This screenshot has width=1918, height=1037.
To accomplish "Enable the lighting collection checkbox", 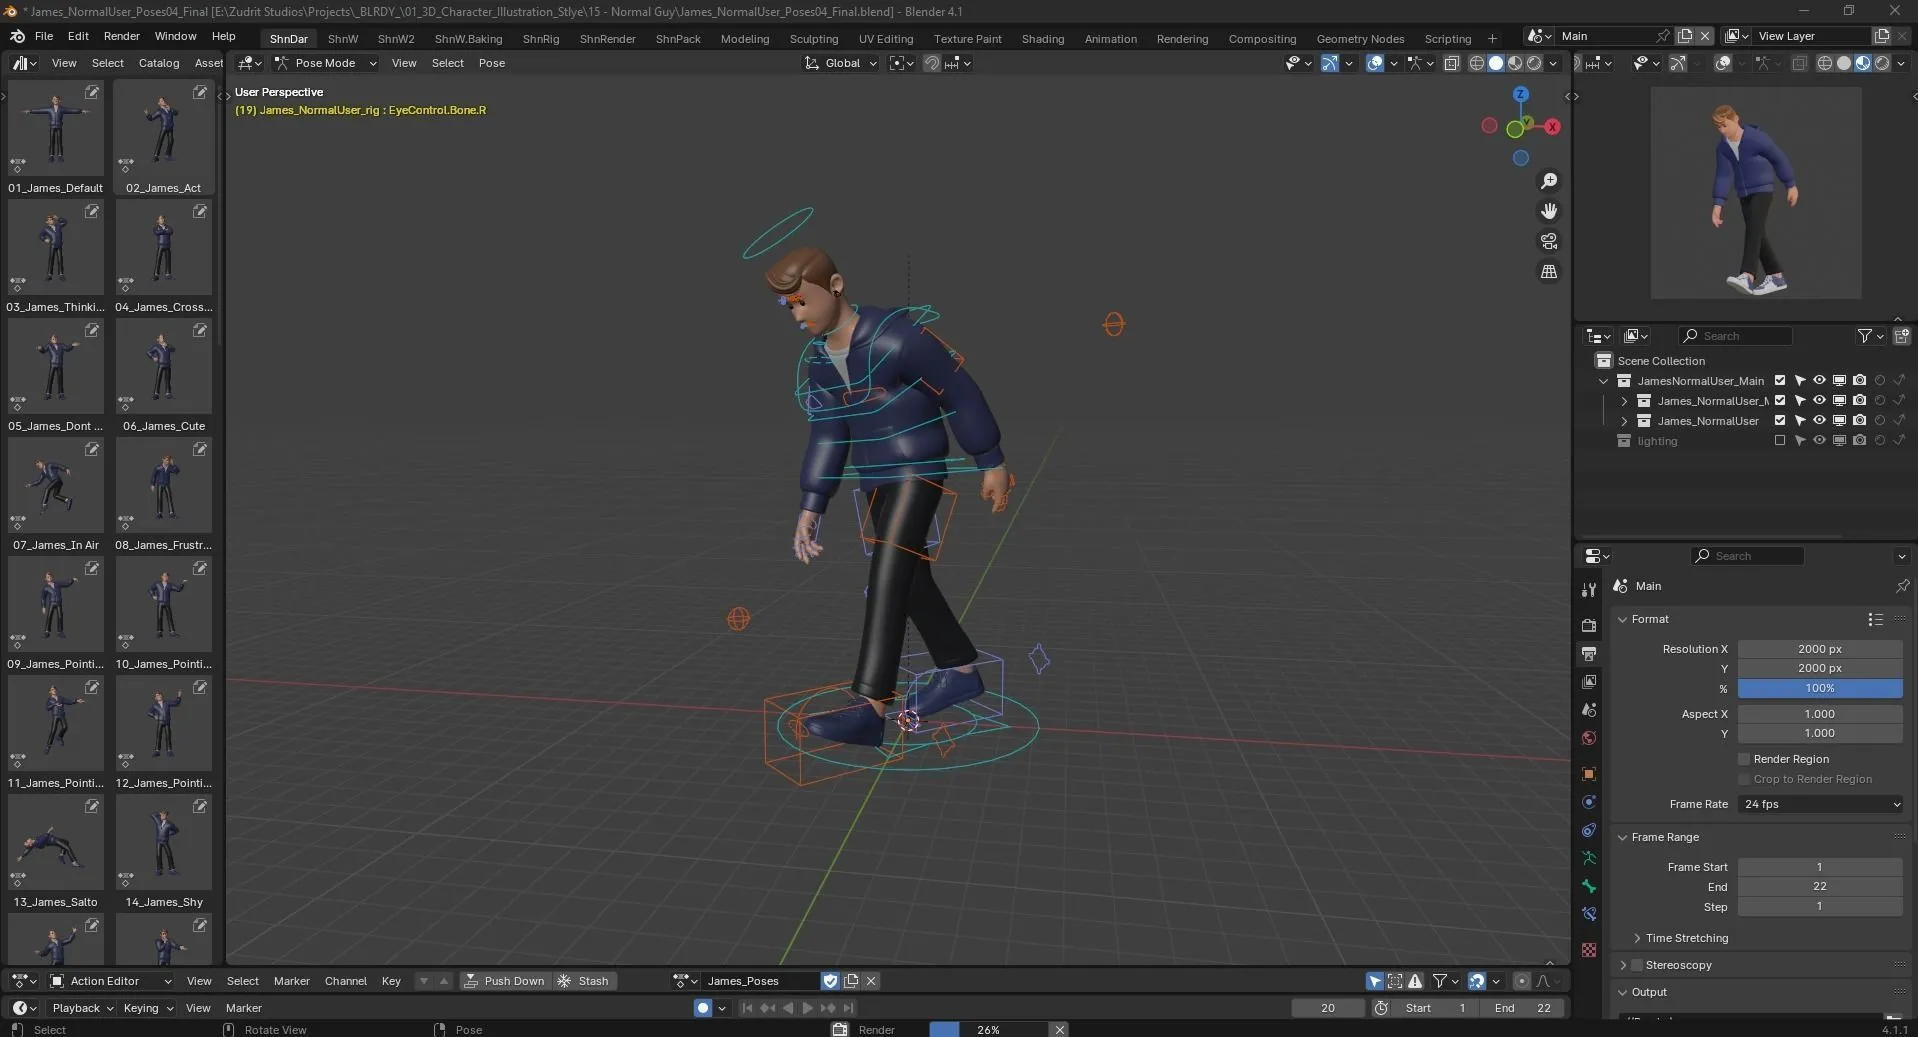I will coord(1780,442).
